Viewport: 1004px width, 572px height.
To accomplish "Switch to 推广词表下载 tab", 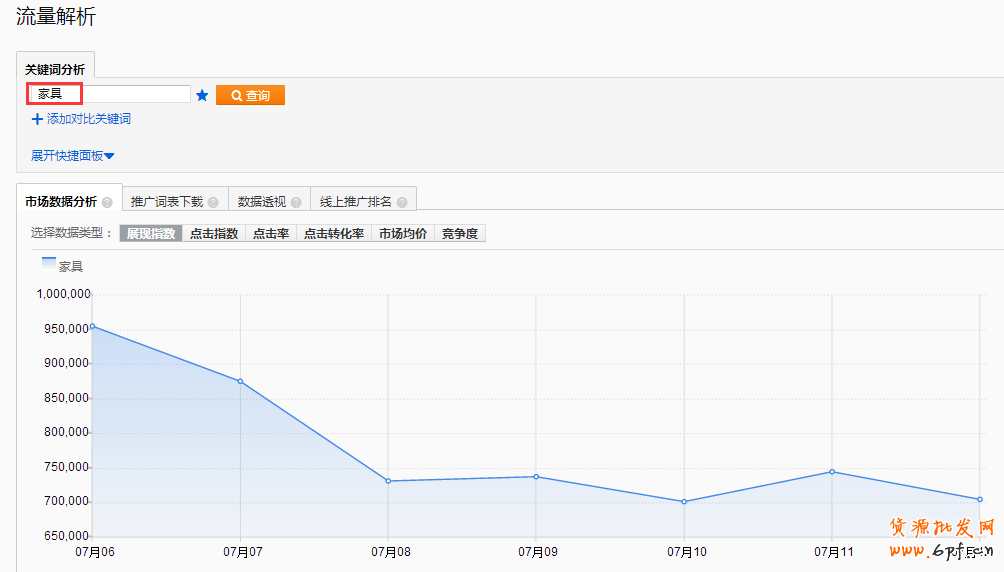I will pos(167,201).
